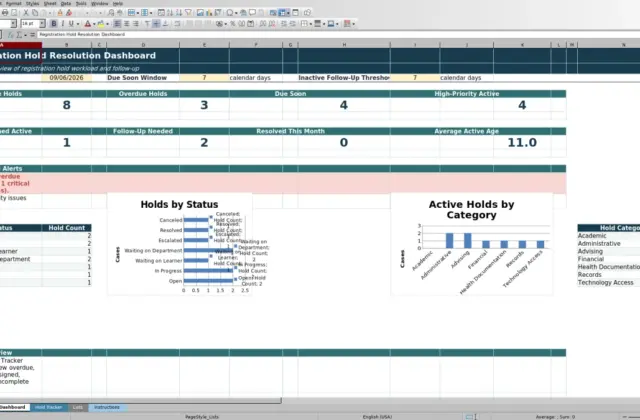Select the Dashboard sheet tab

(x=13, y=407)
